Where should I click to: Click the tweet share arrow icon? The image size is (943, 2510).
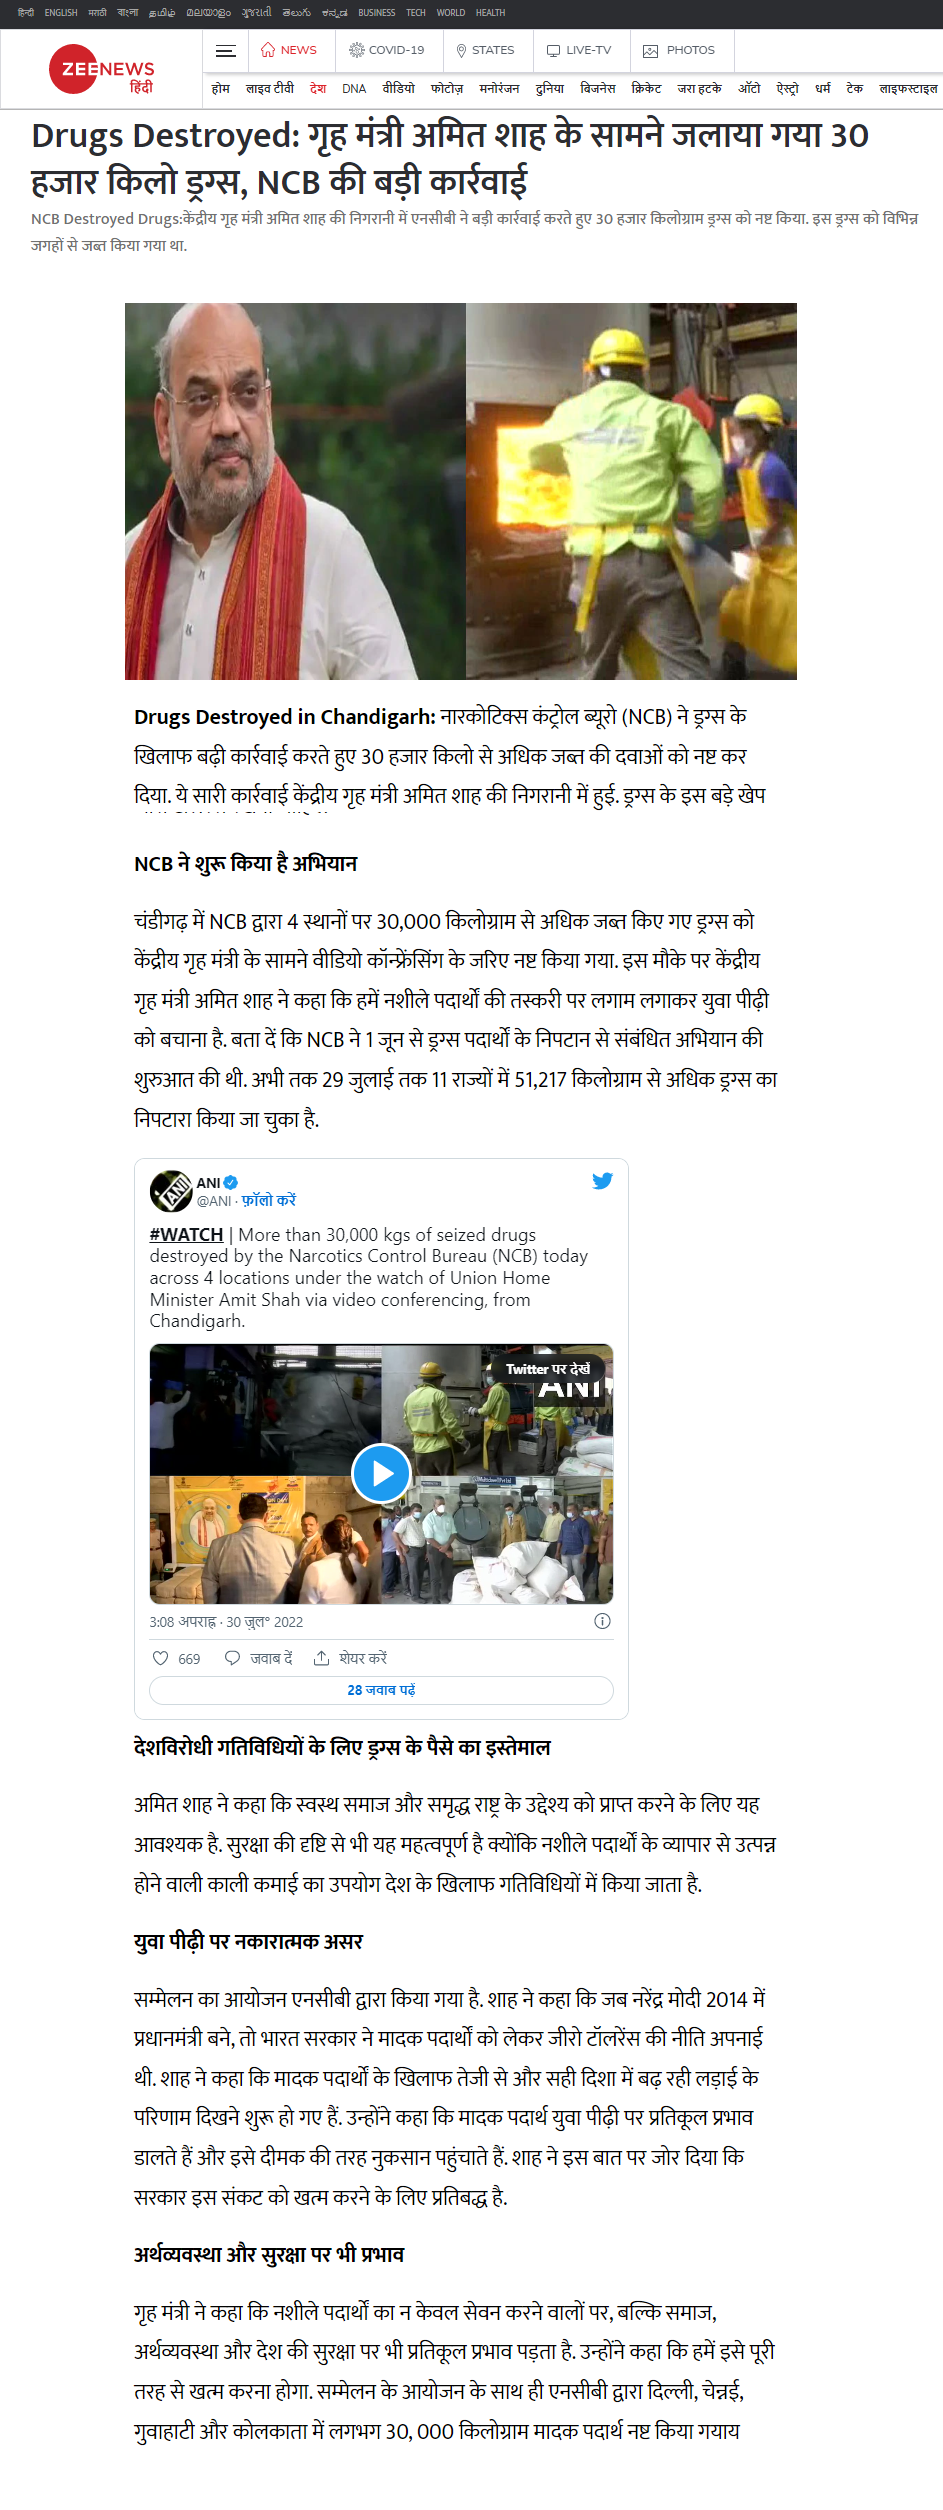pos(321,1658)
